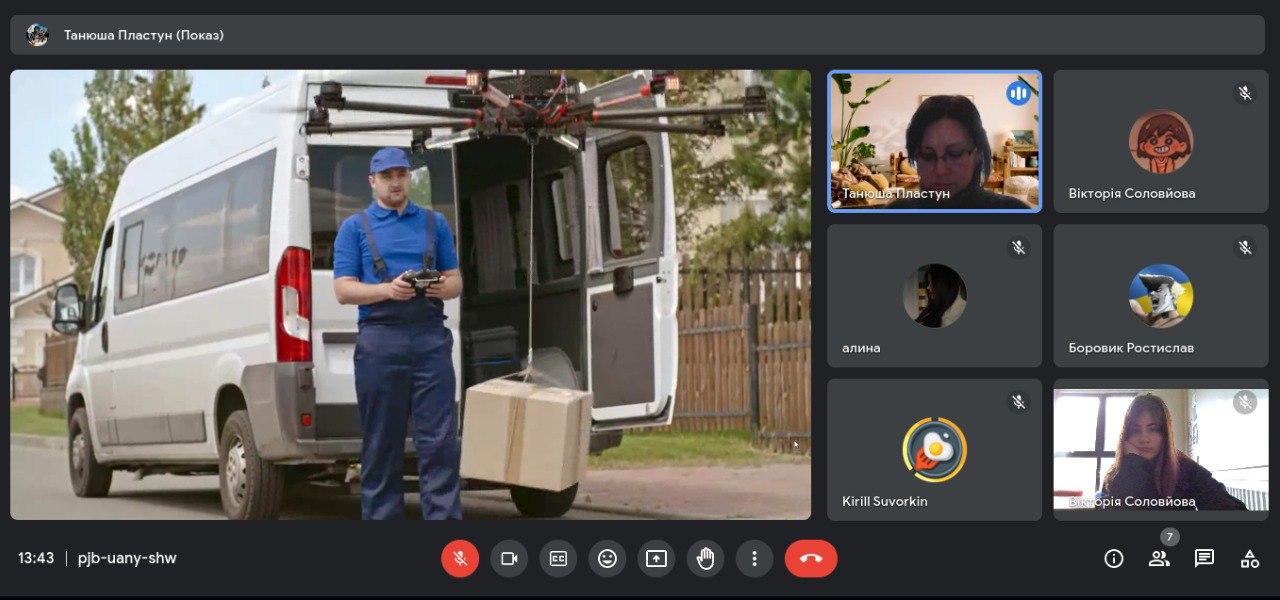This screenshot has height=600, width=1280.
Task: Click the Вікторія Соловйова cartoon avatar tile
Action: tap(1160, 141)
